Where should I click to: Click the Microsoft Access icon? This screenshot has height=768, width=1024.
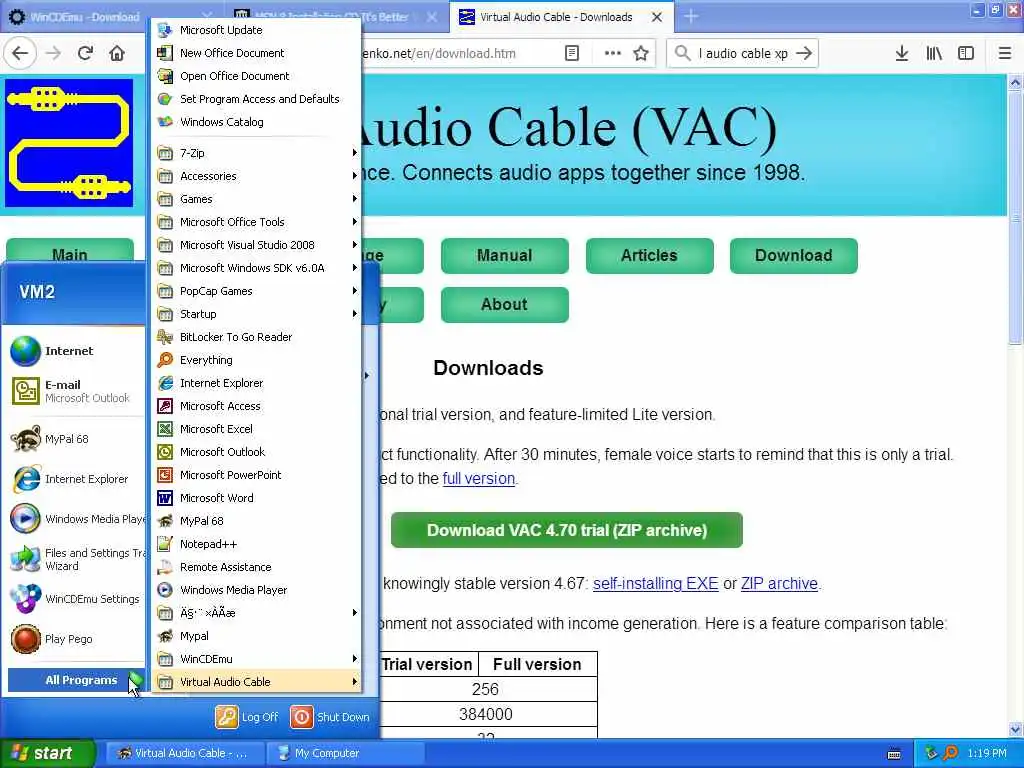click(165, 406)
